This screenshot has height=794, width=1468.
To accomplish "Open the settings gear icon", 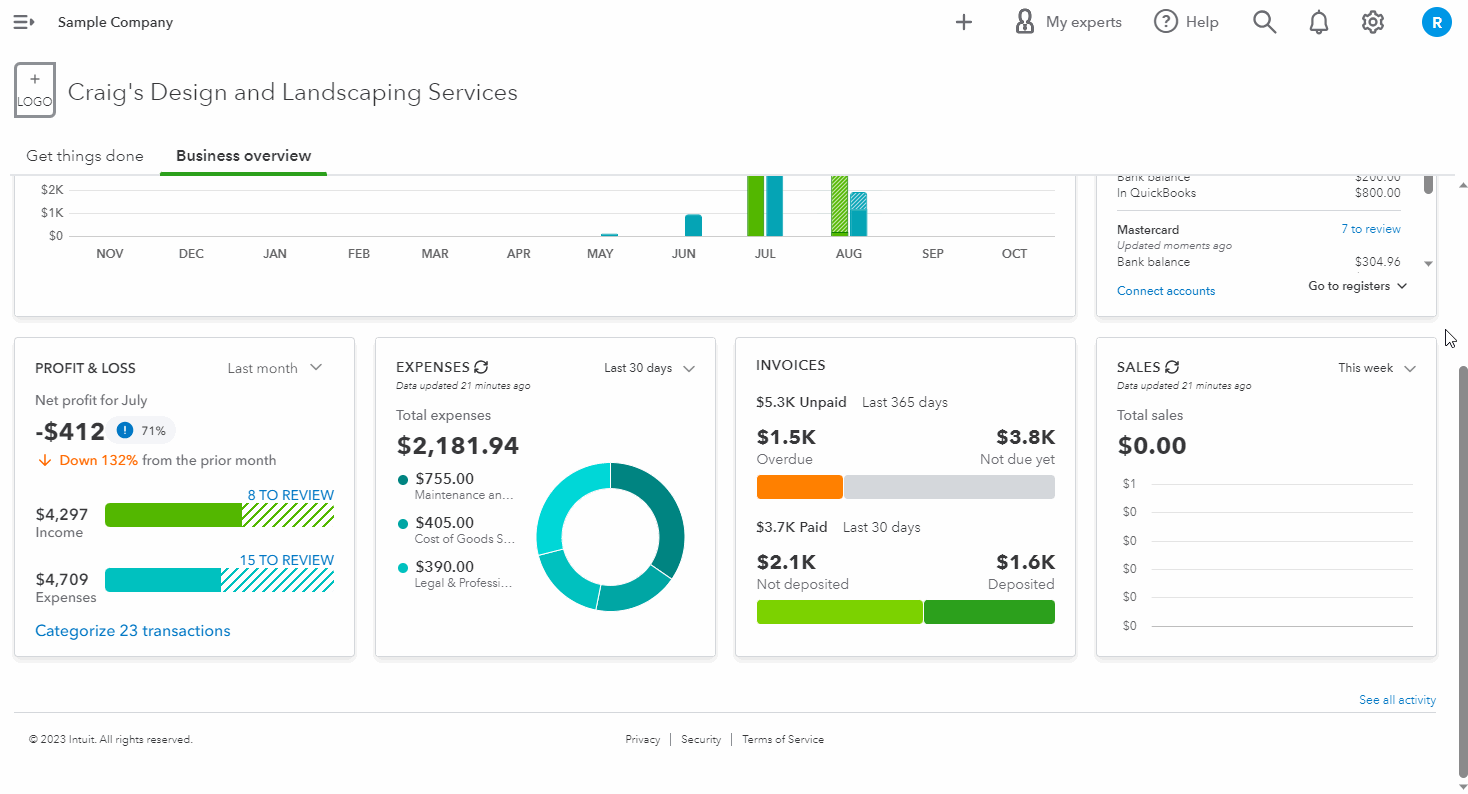I will tap(1373, 22).
